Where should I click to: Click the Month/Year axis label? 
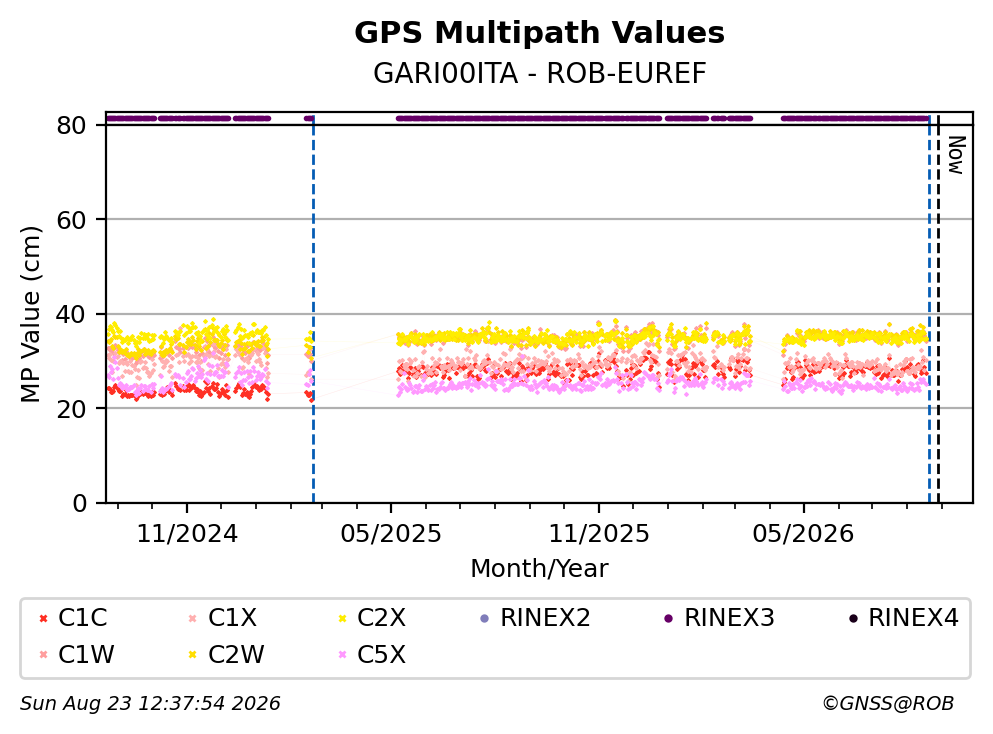click(539, 569)
